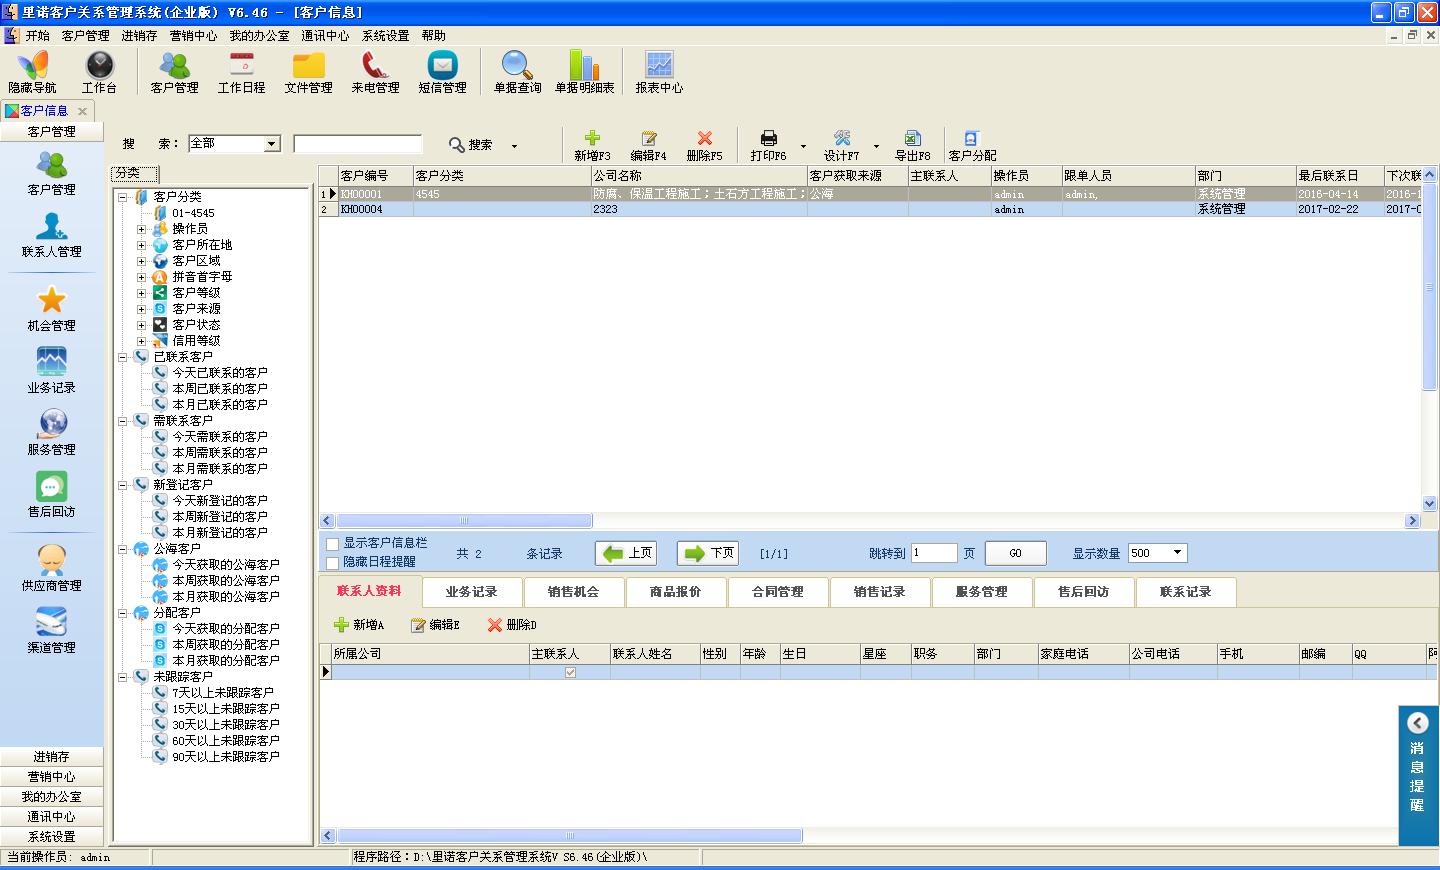
Task: Close the 客户信息 document tab
Action: [x=83, y=111]
